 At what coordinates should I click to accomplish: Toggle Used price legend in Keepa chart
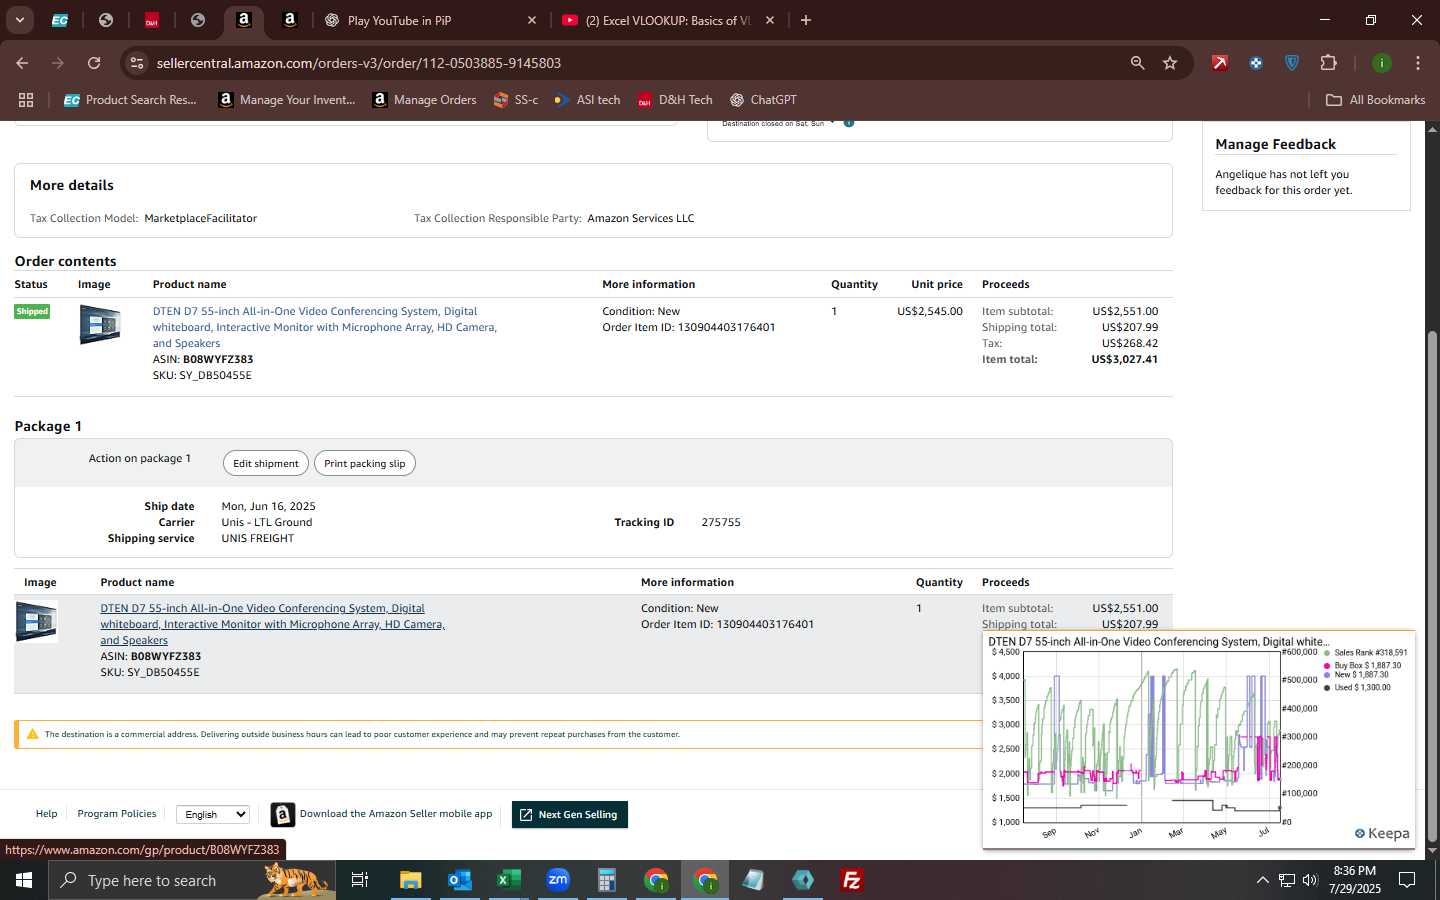coord(1358,688)
